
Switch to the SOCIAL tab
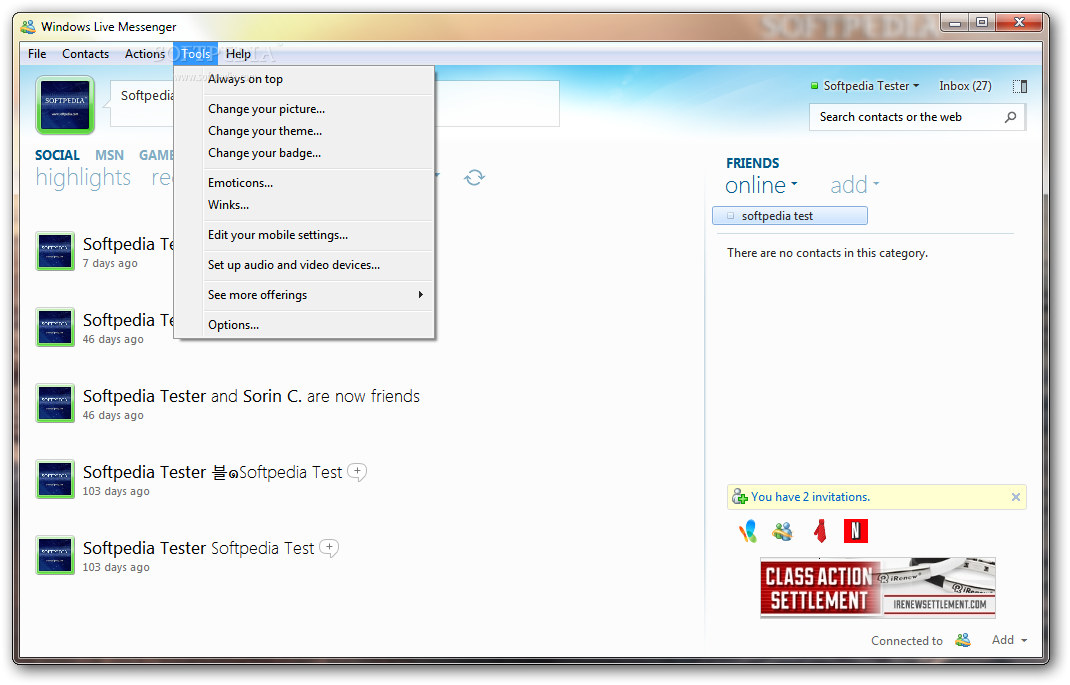[57, 156]
